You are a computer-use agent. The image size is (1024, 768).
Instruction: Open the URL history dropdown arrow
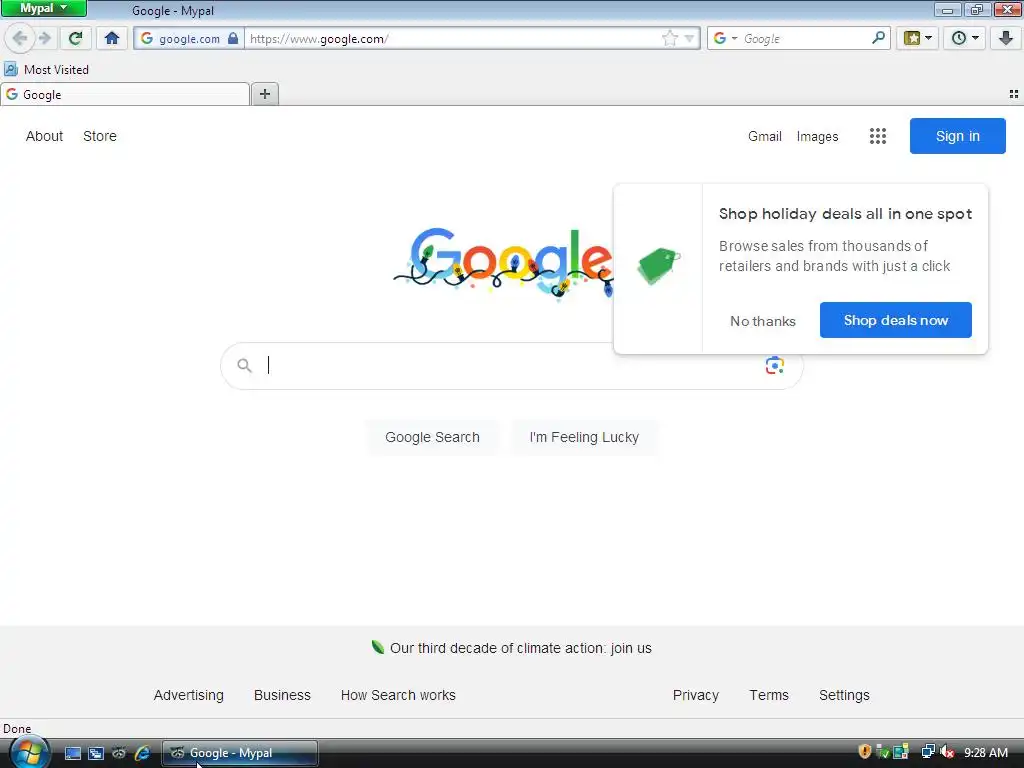pos(689,39)
